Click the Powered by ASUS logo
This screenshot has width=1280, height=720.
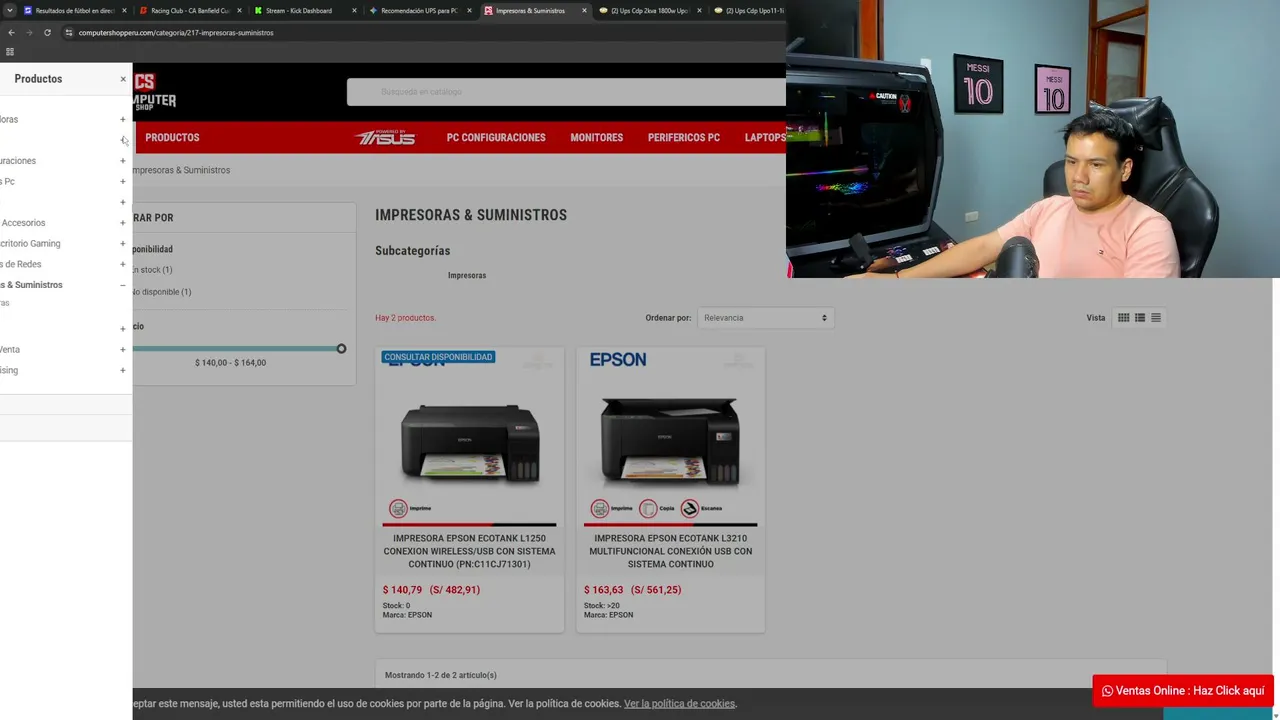pyautogui.click(x=385, y=138)
